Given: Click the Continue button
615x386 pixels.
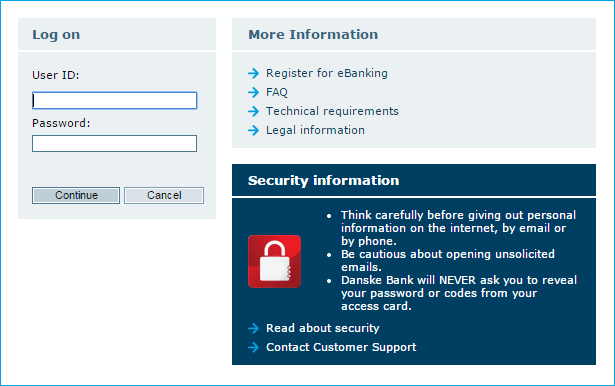Looking at the screenshot, I should coord(76,195).
